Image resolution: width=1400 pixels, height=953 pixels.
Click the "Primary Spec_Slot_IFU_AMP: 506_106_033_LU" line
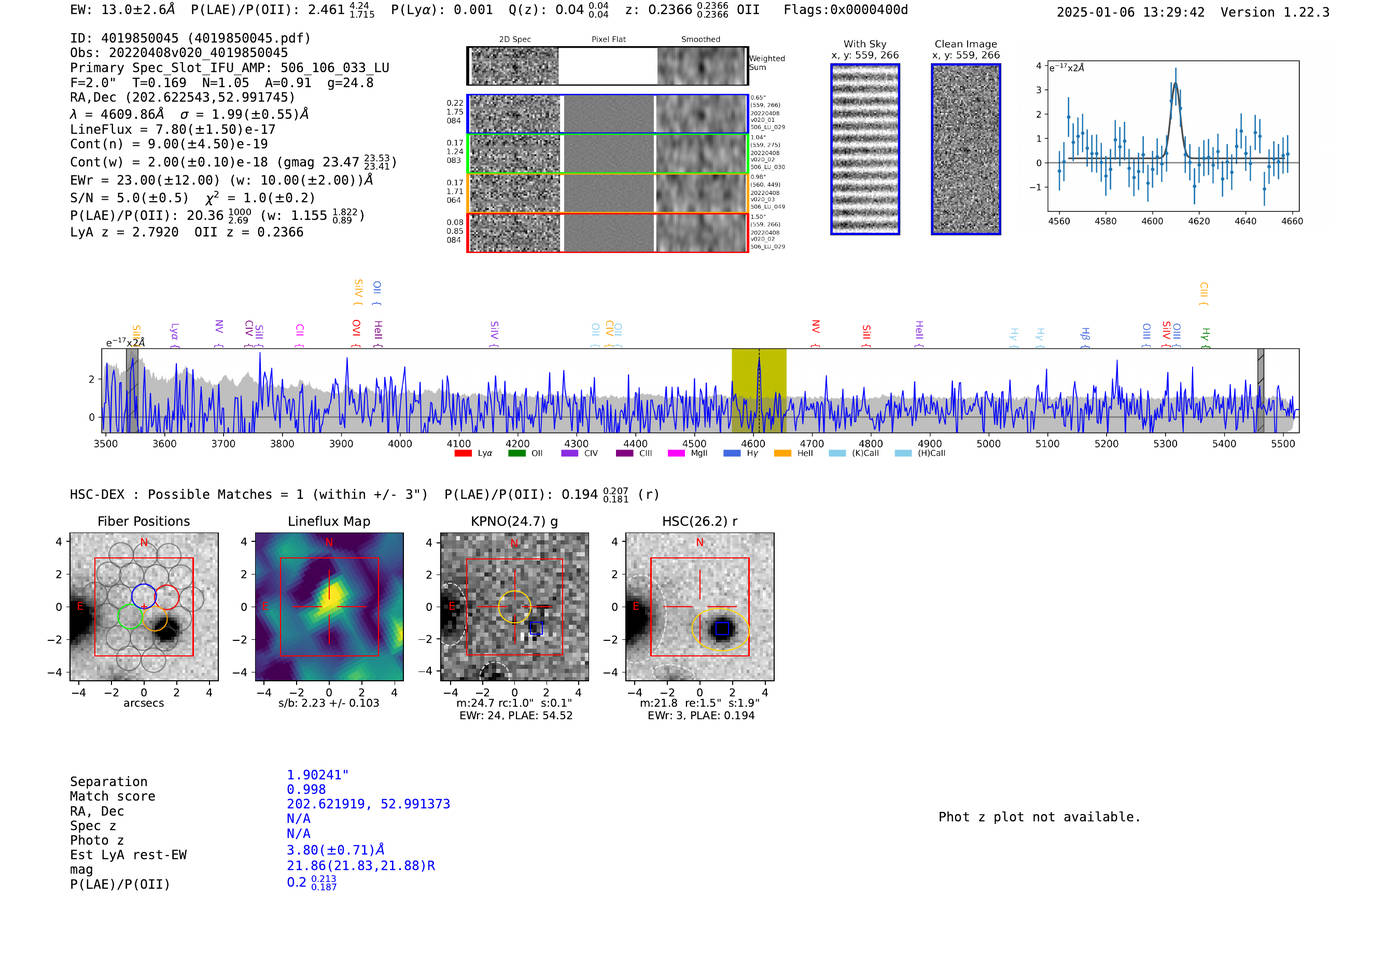[x=230, y=68]
